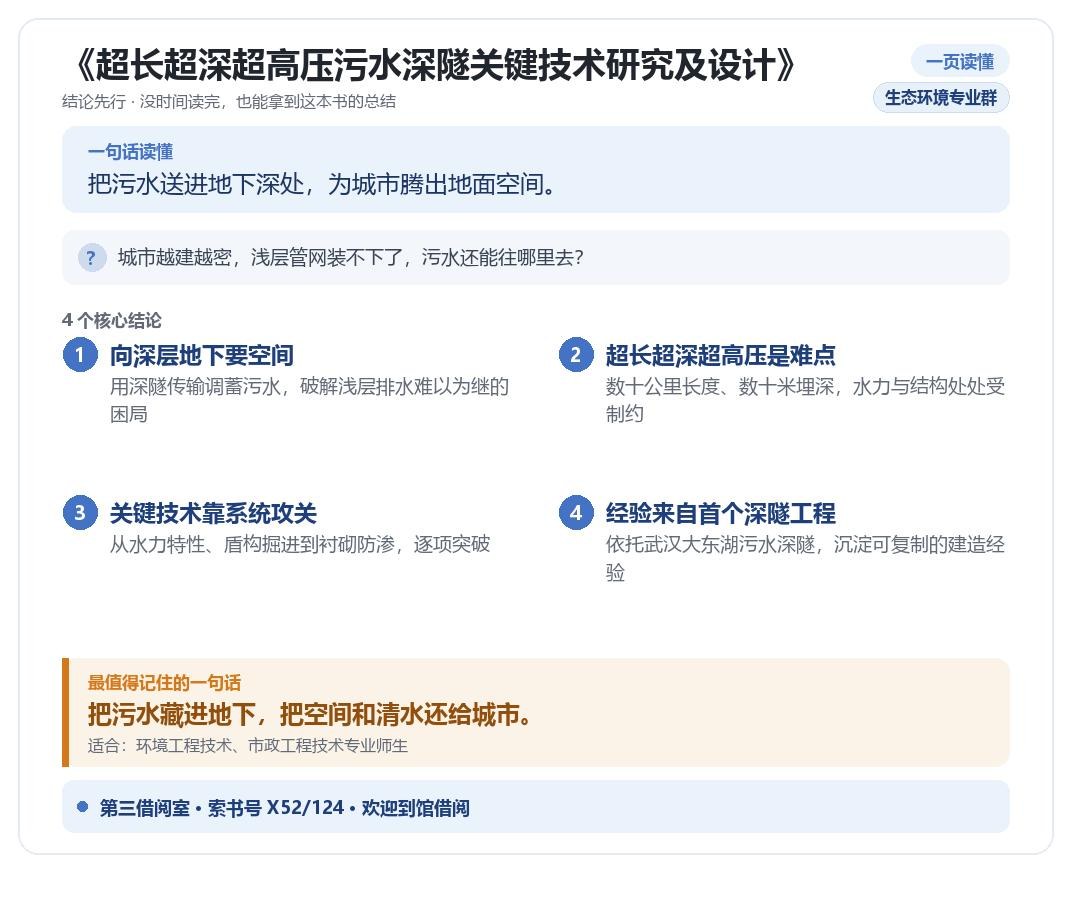Click the 4 个核心结论 heading
The image size is (1071, 900).
(111, 320)
